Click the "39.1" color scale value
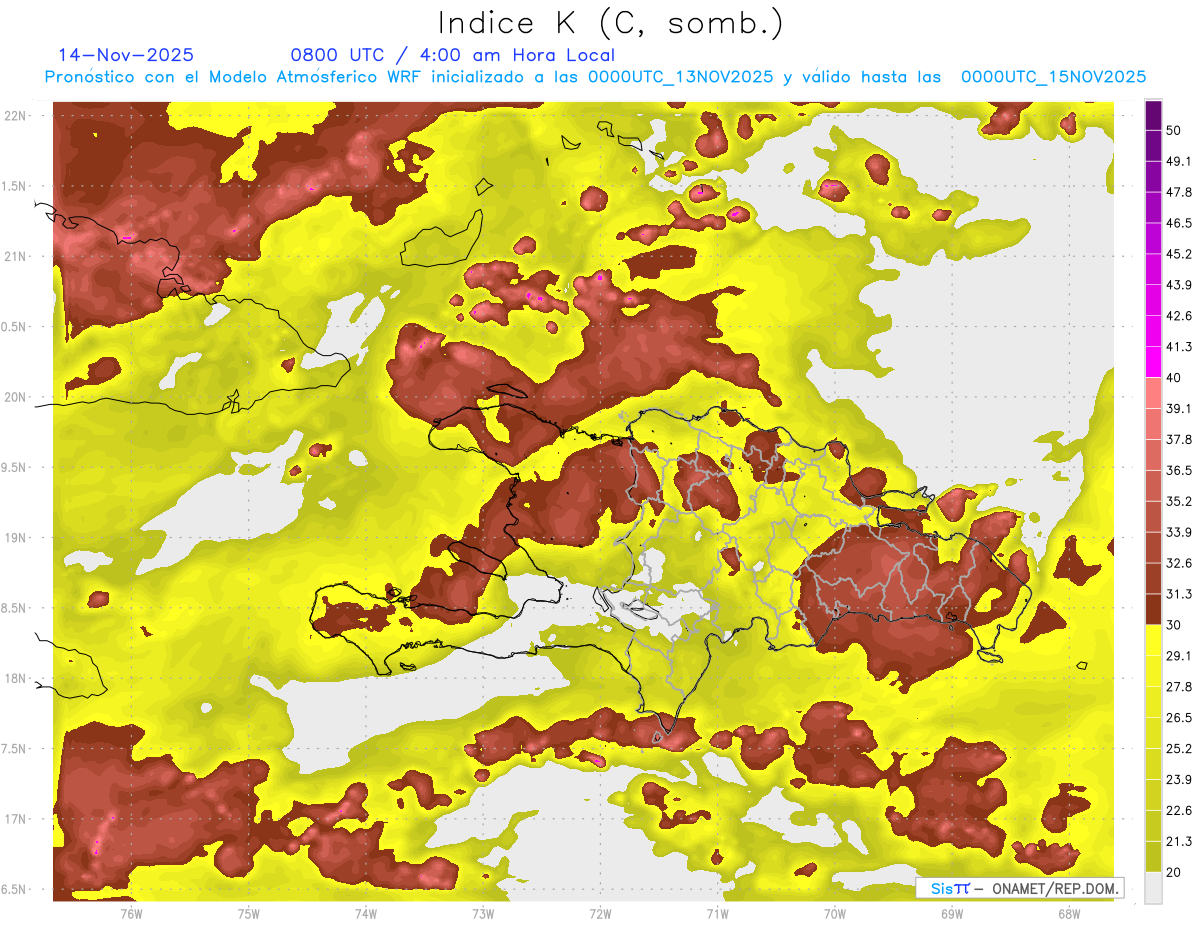Screen dimensions: 1200x927 point(1179,408)
